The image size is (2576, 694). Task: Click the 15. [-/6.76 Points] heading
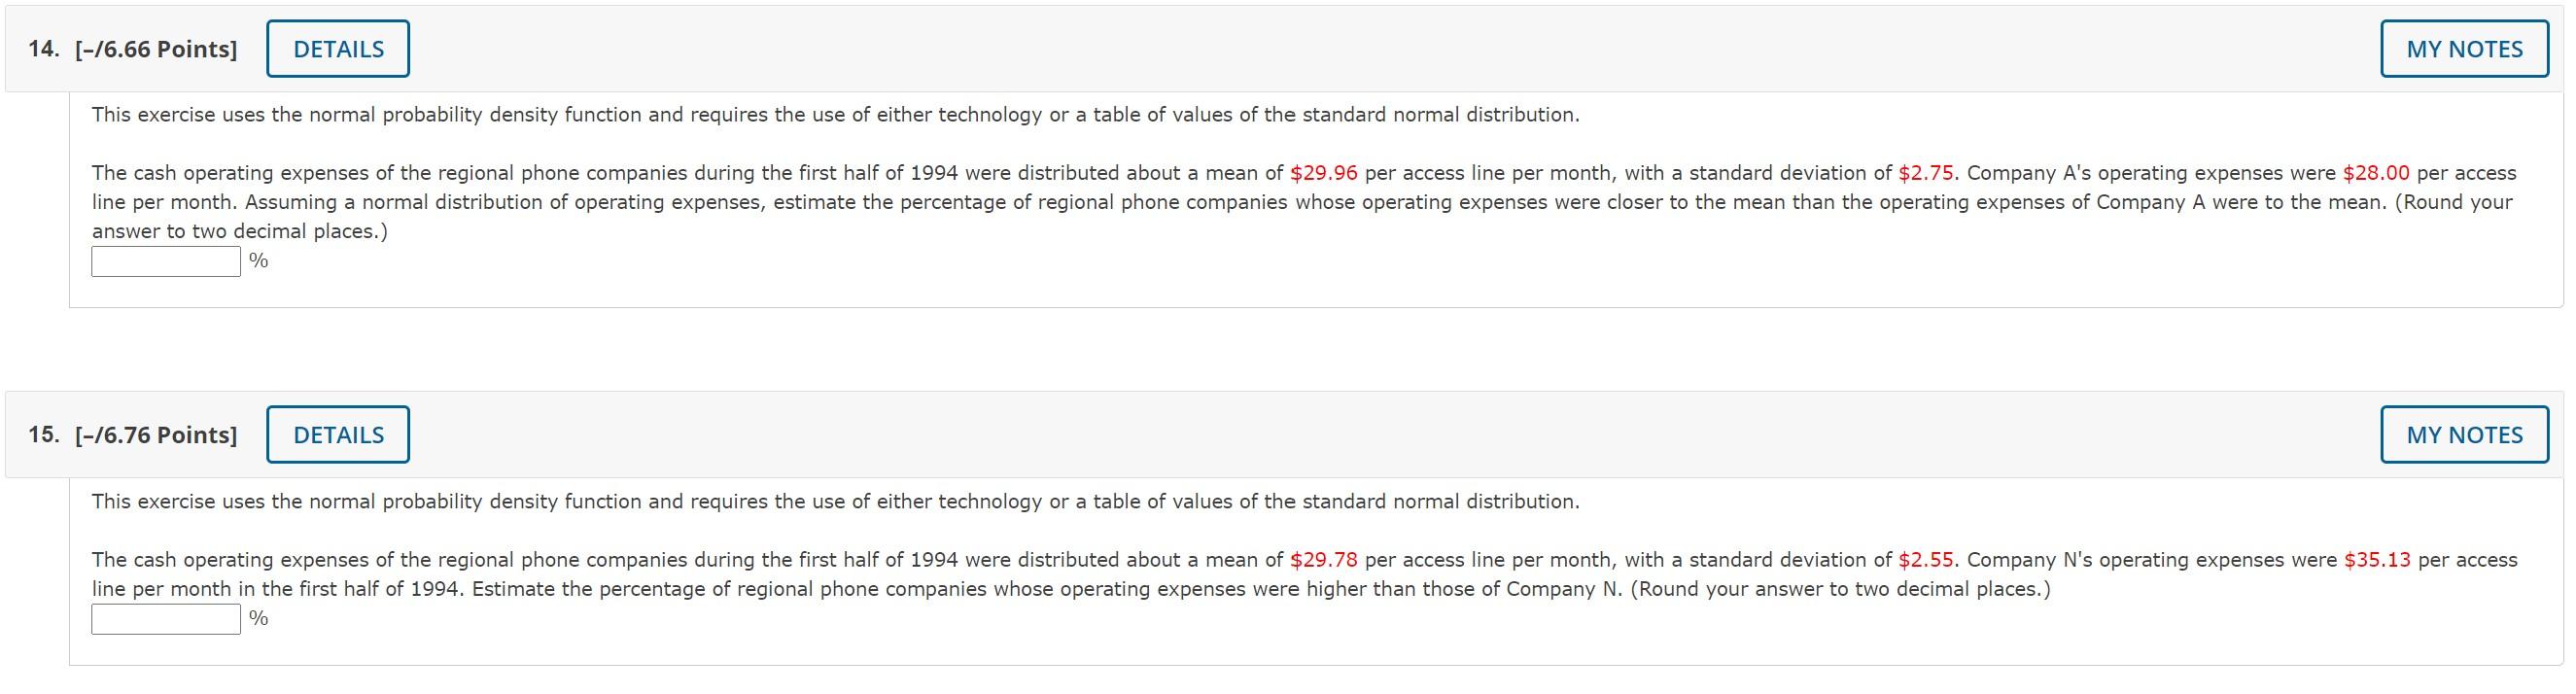133,435
